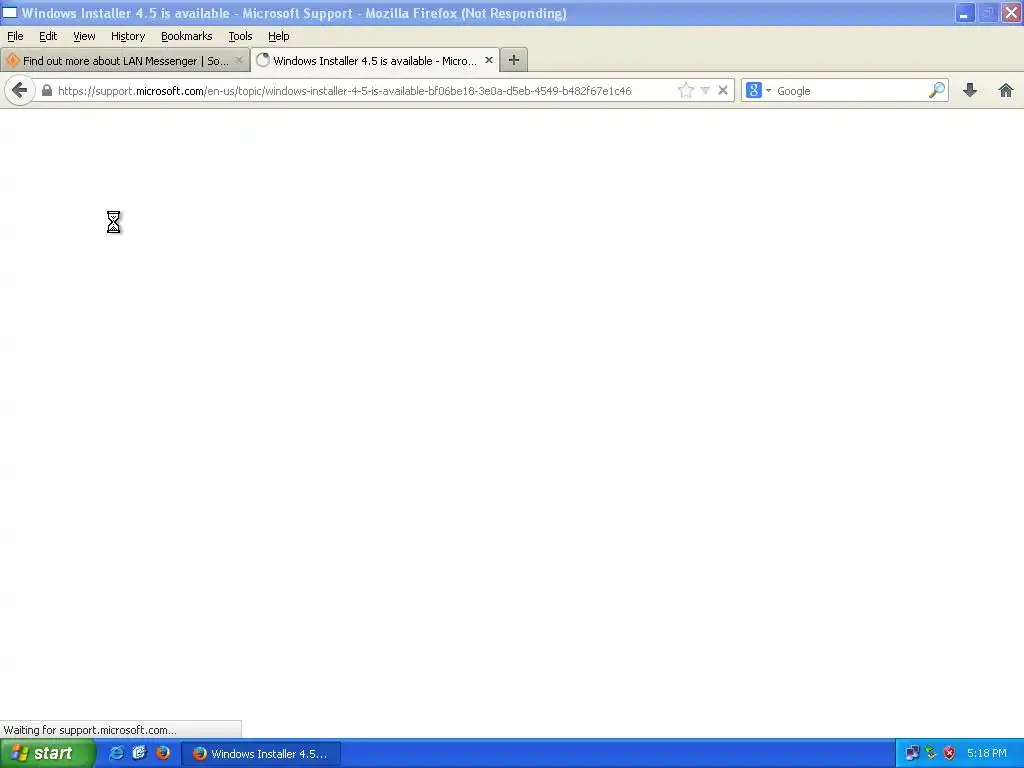Image resolution: width=1024 pixels, height=768 pixels.
Task: Minimize the Firefox window
Action: [x=965, y=12]
